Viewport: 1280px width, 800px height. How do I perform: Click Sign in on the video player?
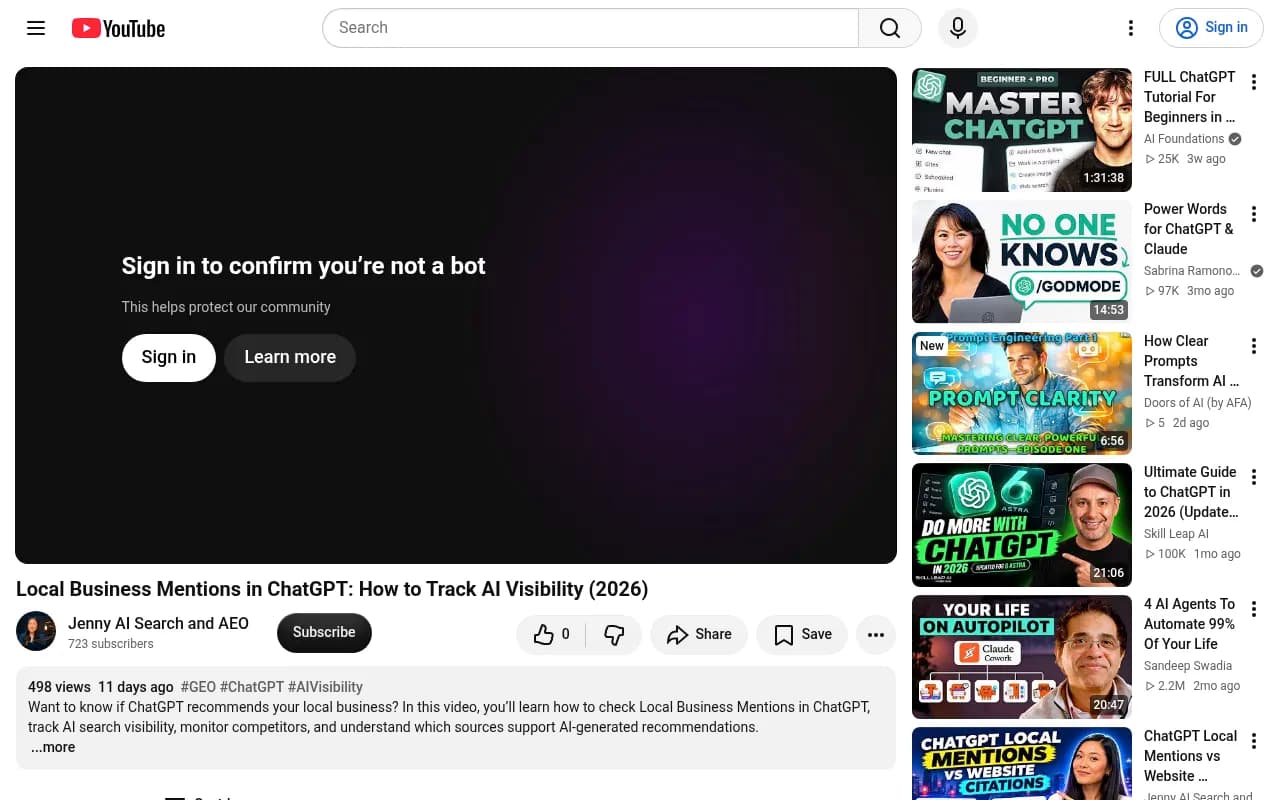(x=169, y=357)
